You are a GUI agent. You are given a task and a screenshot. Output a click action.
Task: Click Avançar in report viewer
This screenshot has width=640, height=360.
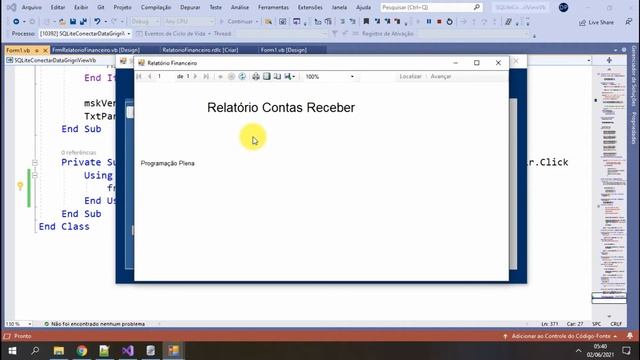441,76
